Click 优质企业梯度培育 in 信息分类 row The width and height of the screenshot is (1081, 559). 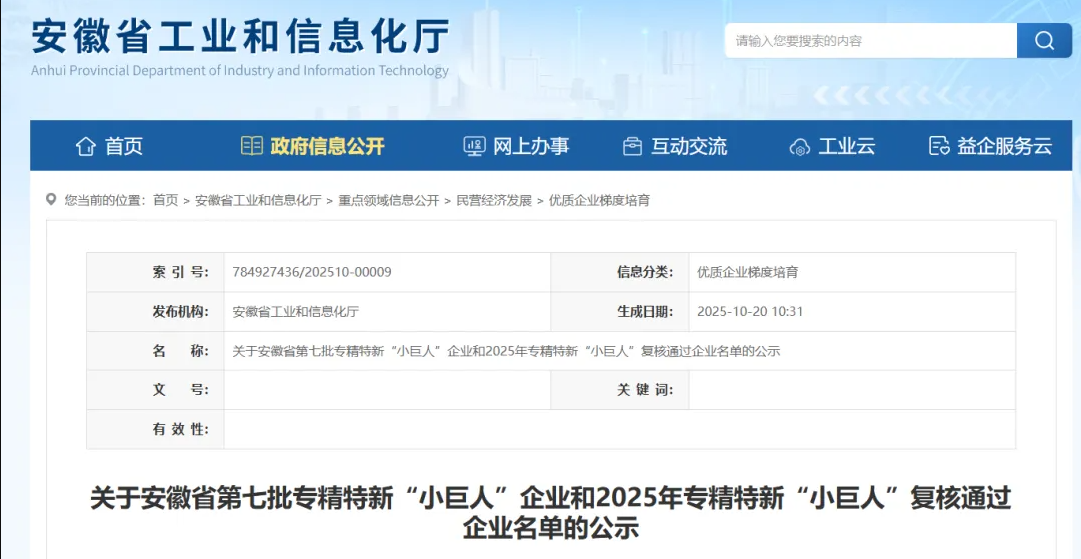[x=747, y=272]
